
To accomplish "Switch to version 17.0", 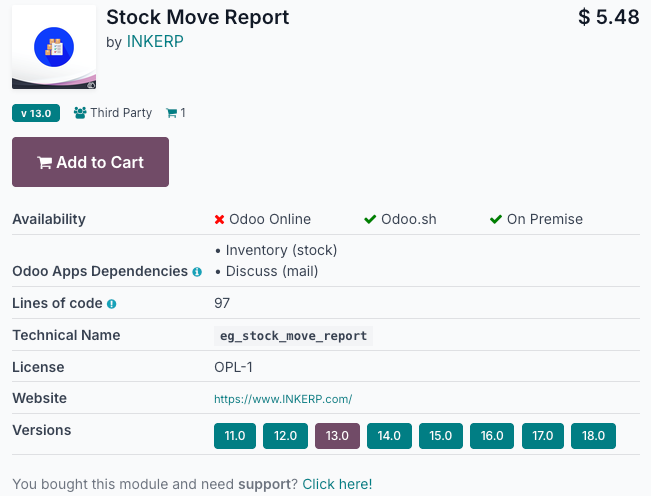I will (x=543, y=436).
